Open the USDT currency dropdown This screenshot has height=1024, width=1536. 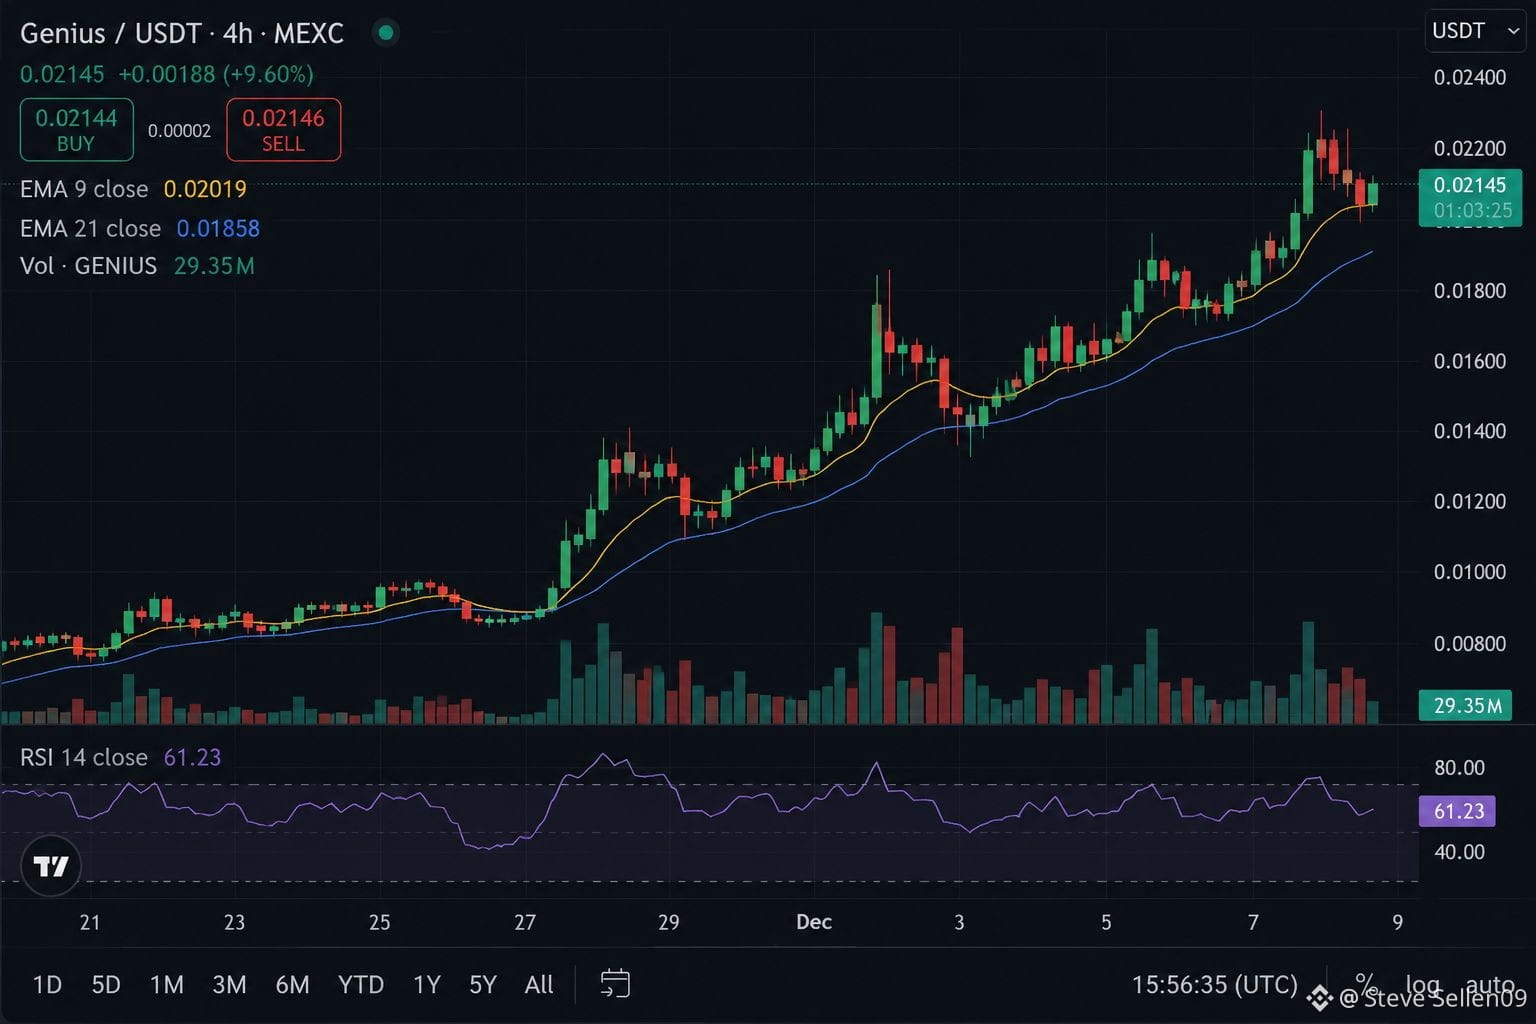(x=1475, y=31)
